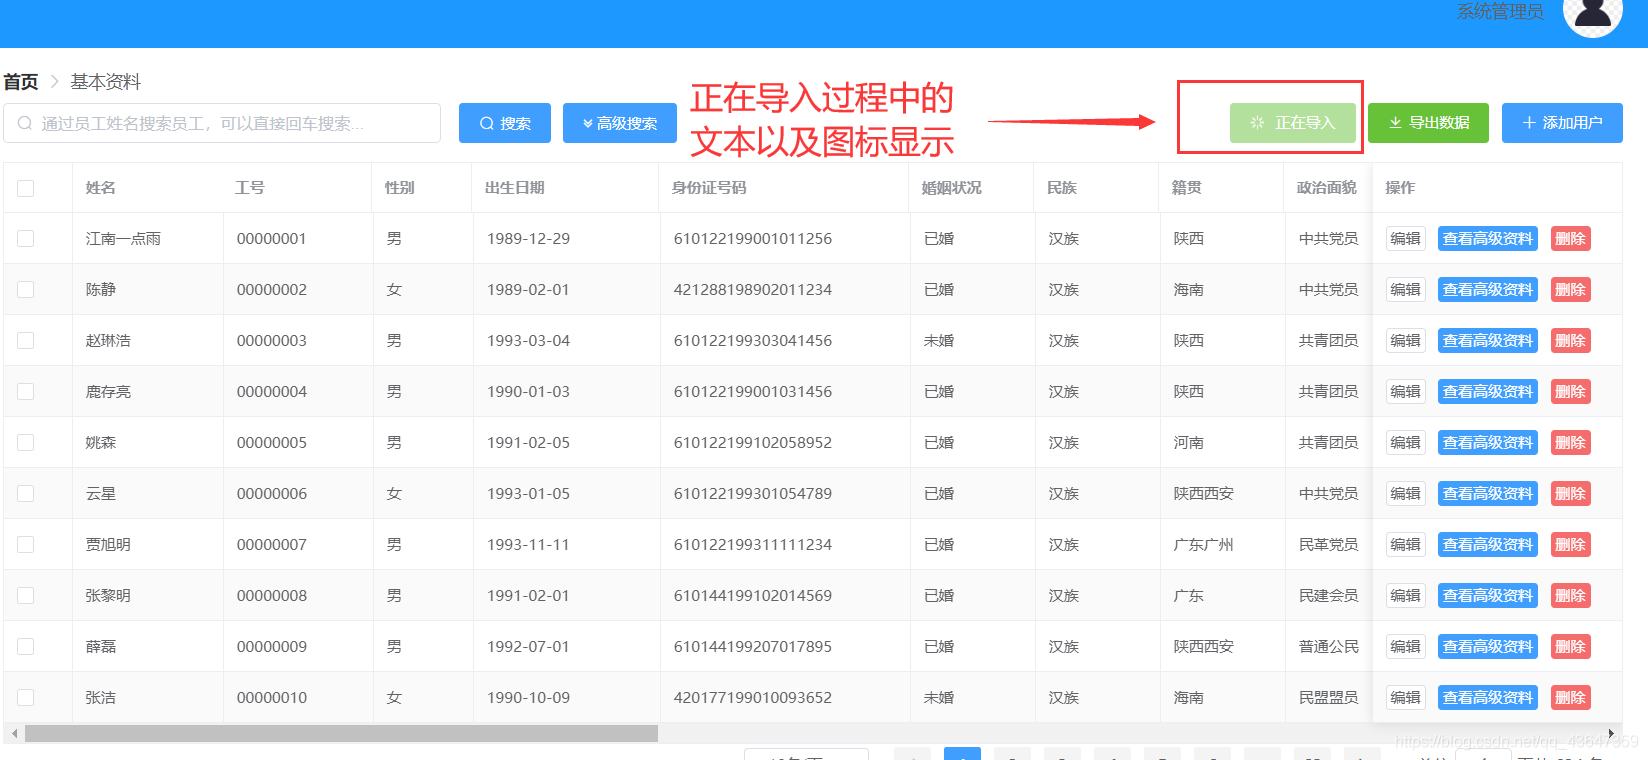The image size is (1648, 760).
Task: Delete employee 赵琳浩
Action: tap(1570, 340)
